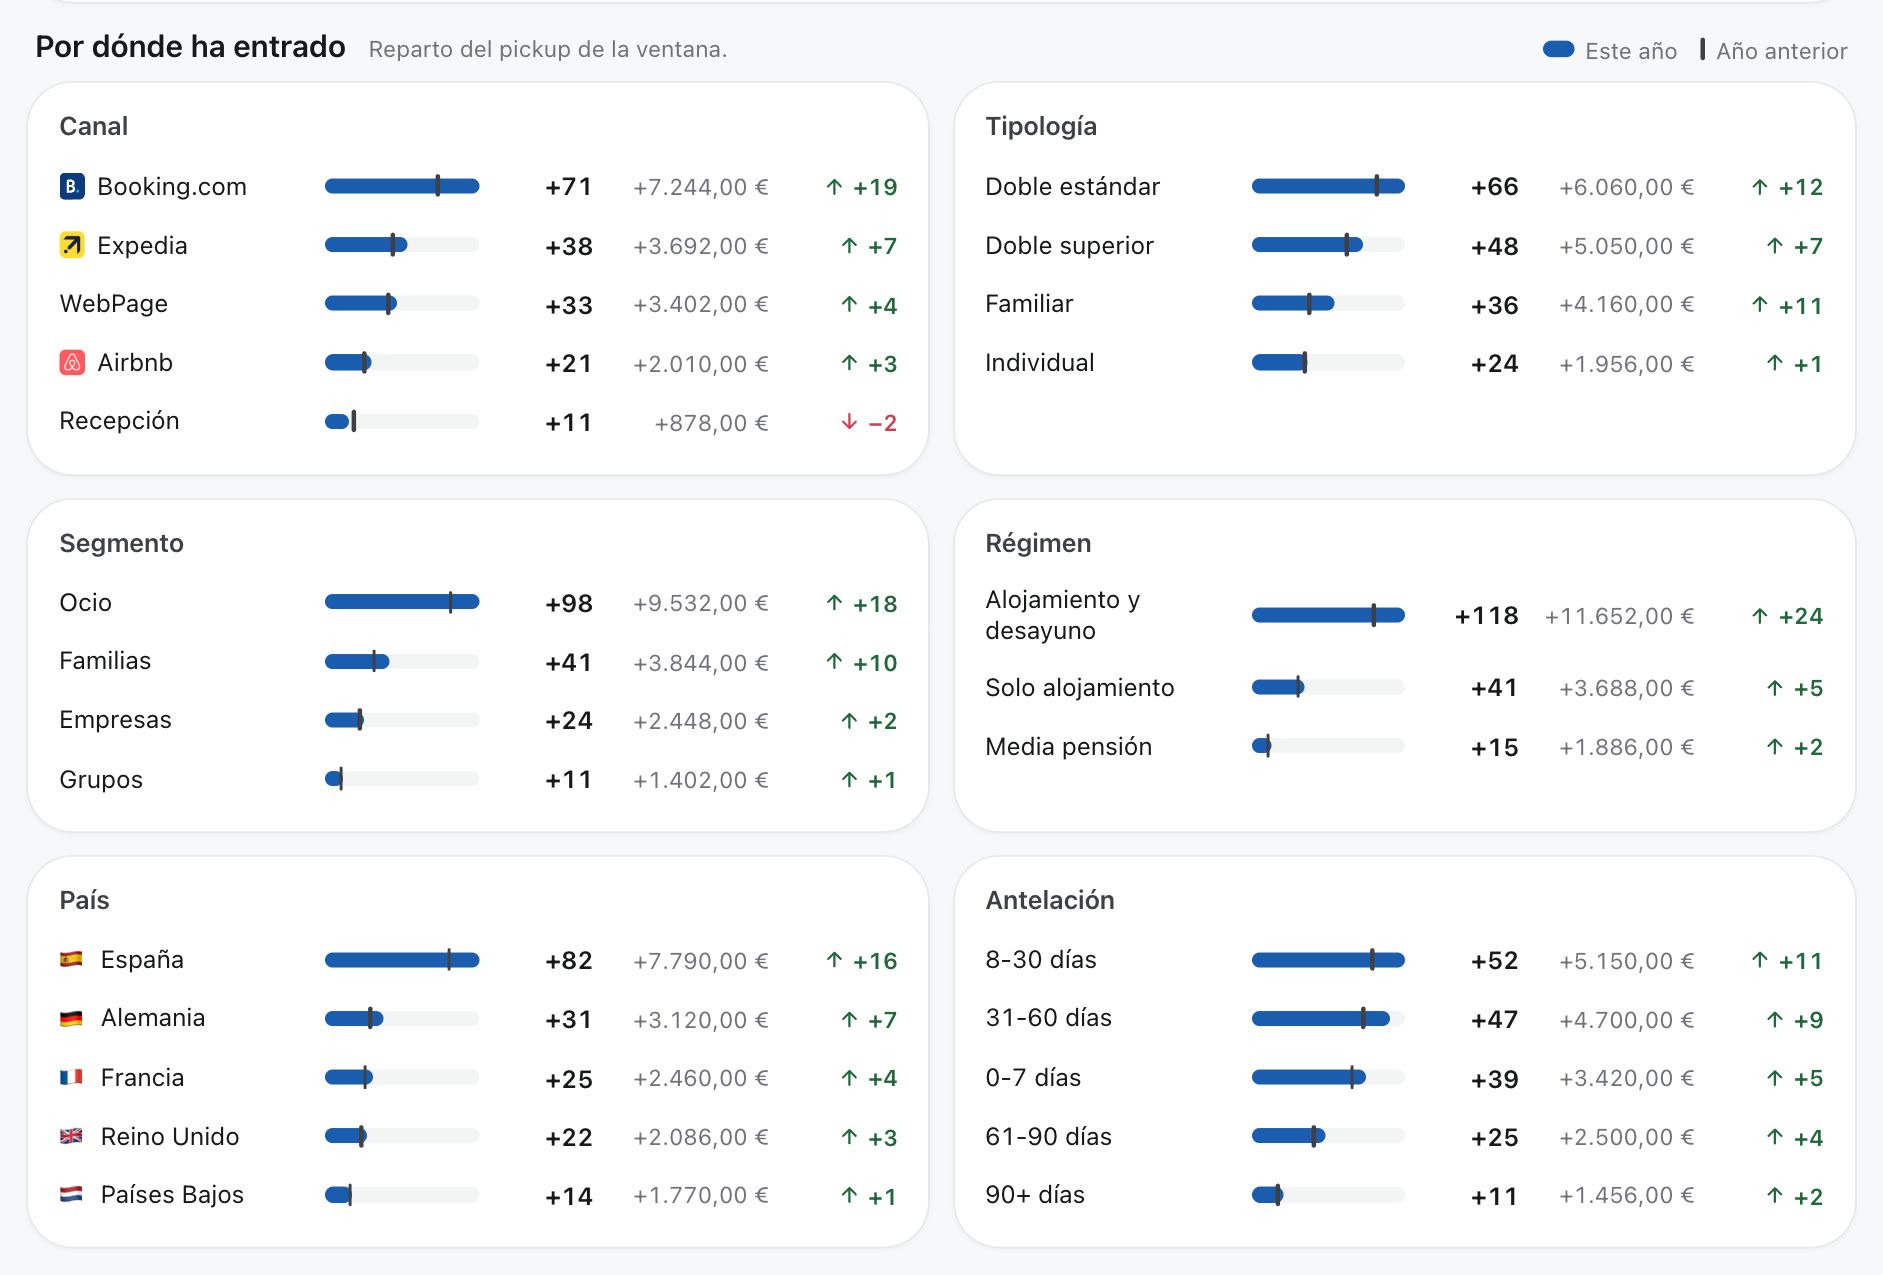This screenshot has width=1883, height=1275.
Task: Click the Individual room type label
Action: (x=1040, y=363)
